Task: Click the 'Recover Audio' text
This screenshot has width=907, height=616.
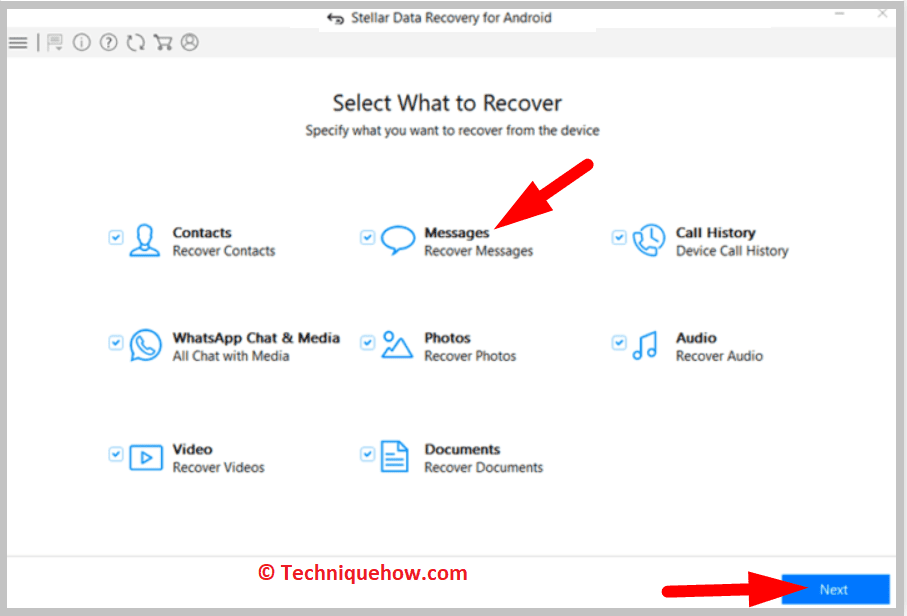Action: point(720,356)
